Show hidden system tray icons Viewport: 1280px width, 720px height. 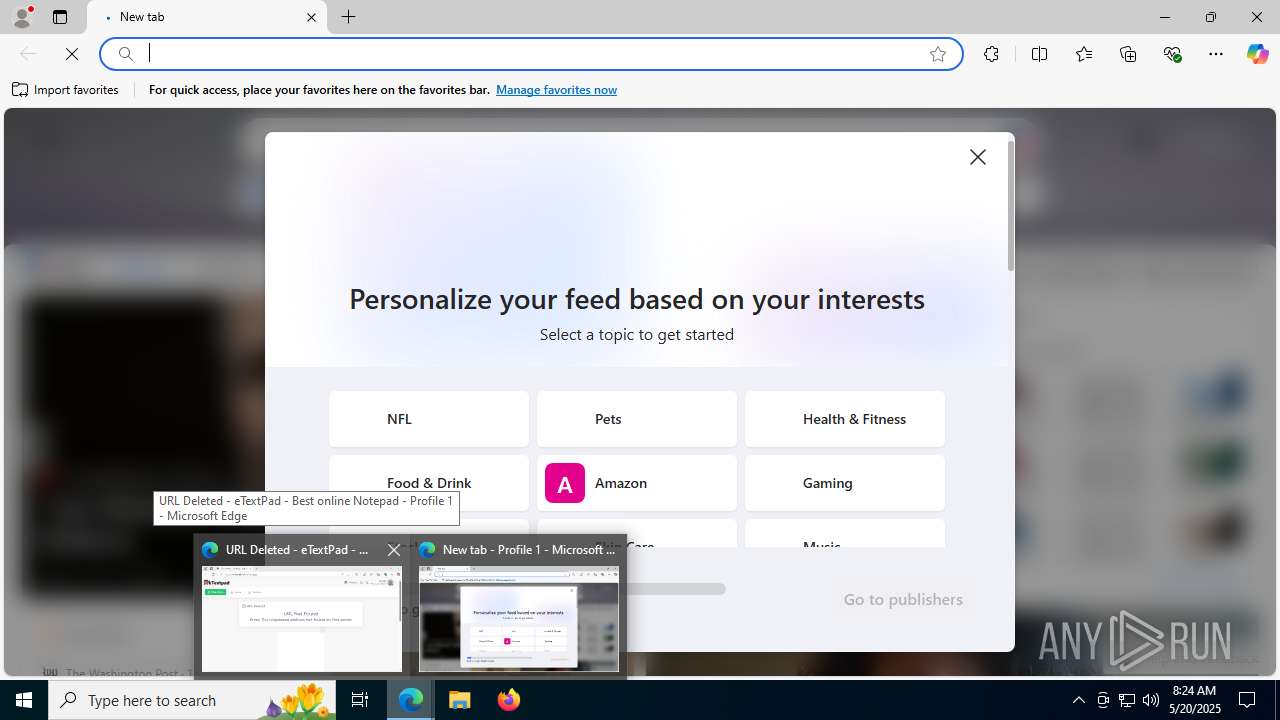point(1078,700)
